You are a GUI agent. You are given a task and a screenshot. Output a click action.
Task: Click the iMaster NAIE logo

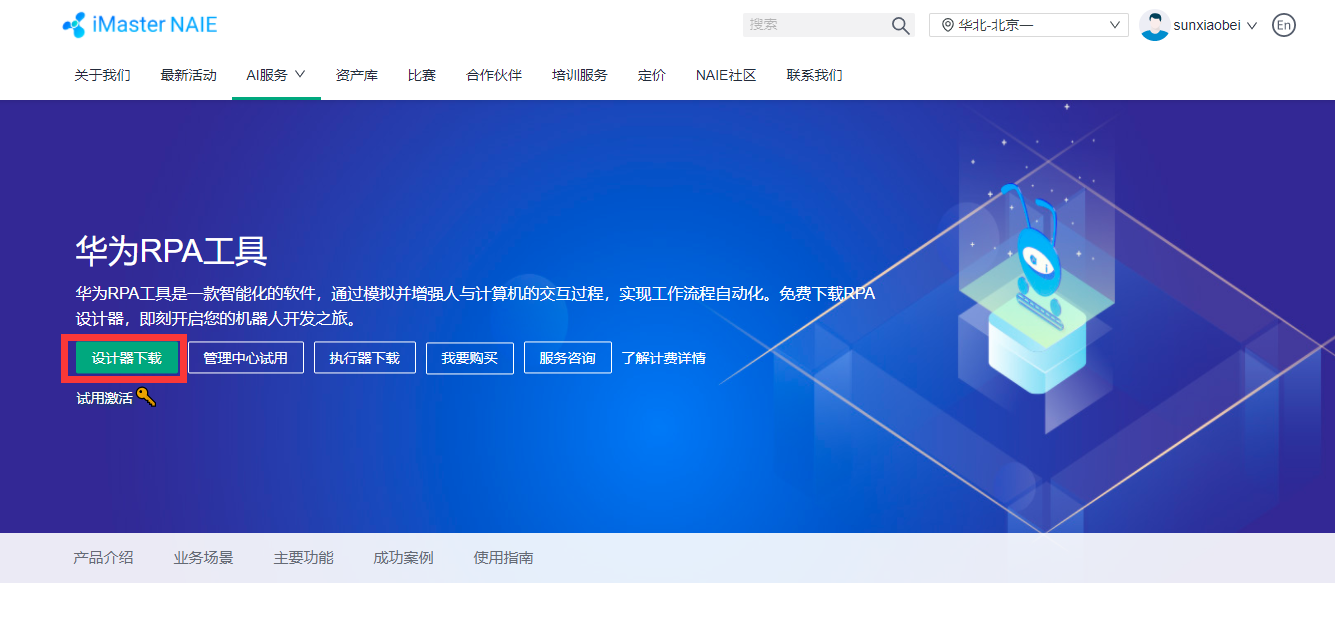[x=139, y=25]
